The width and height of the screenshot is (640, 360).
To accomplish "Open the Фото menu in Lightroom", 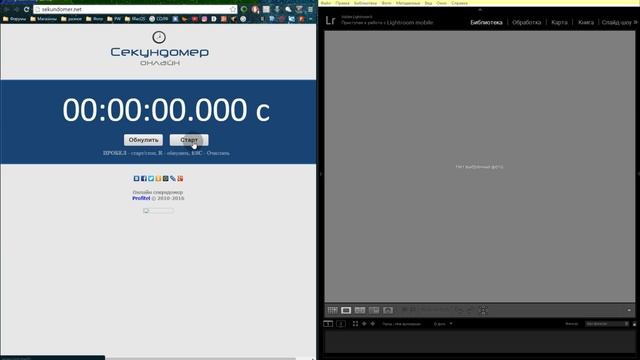I will 386,3.
